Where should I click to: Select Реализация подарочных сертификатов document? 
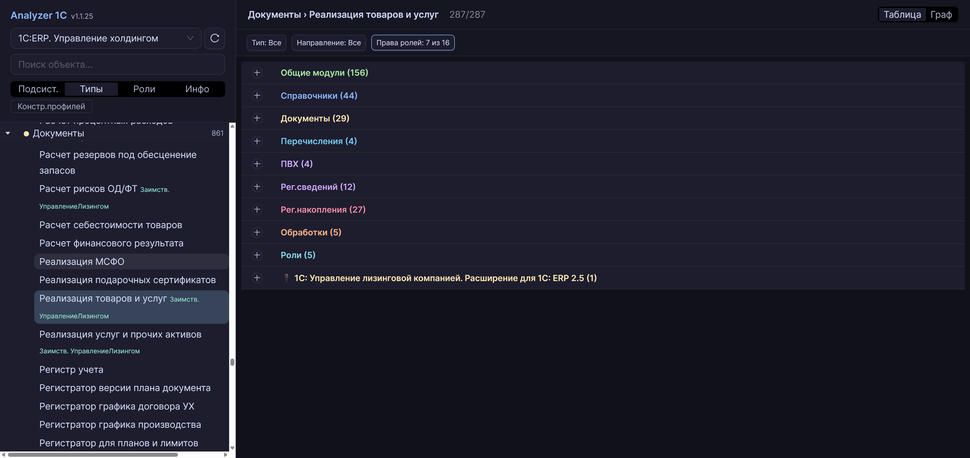coord(131,280)
